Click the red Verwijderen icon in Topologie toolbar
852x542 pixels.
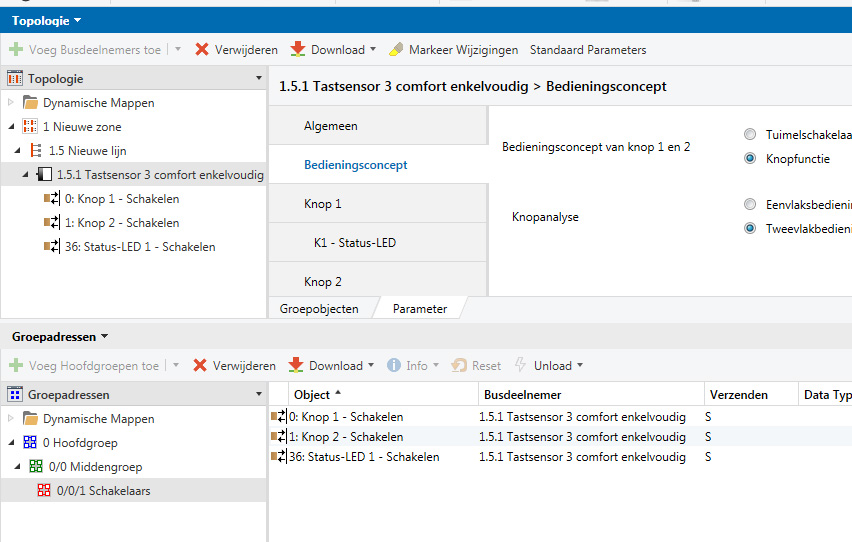coord(202,49)
